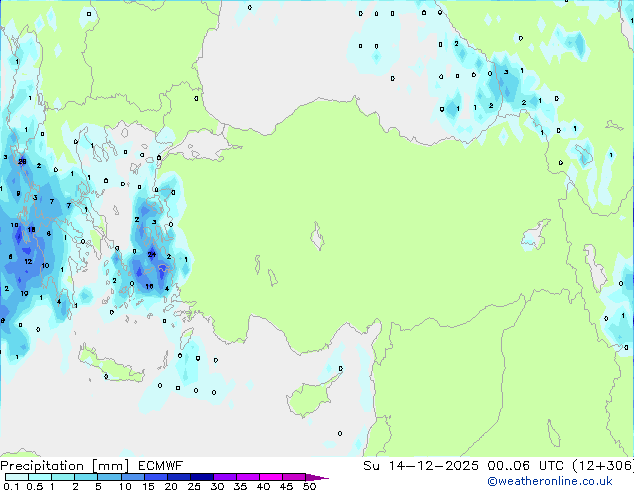Image resolution: width=634 pixels, height=490 pixels.
Task: Click the 10–15 mm blue legend swatch
Action: 133,477
